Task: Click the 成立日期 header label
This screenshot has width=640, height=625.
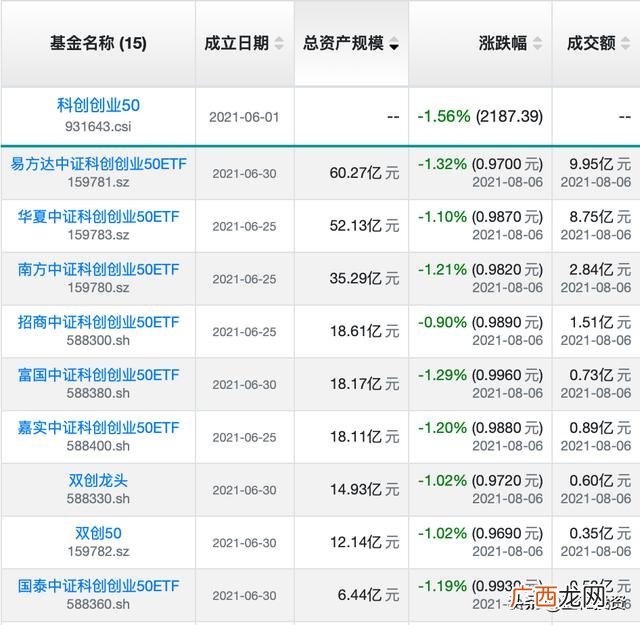Action: (x=237, y=43)
